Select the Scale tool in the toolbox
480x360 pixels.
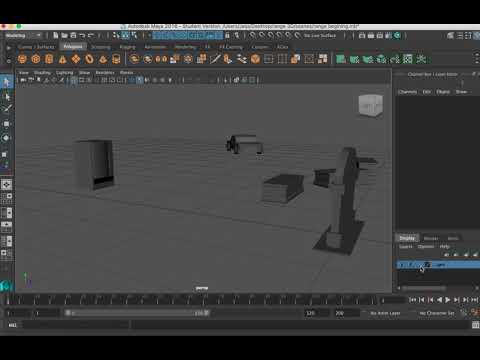click(x=5, y=154)
